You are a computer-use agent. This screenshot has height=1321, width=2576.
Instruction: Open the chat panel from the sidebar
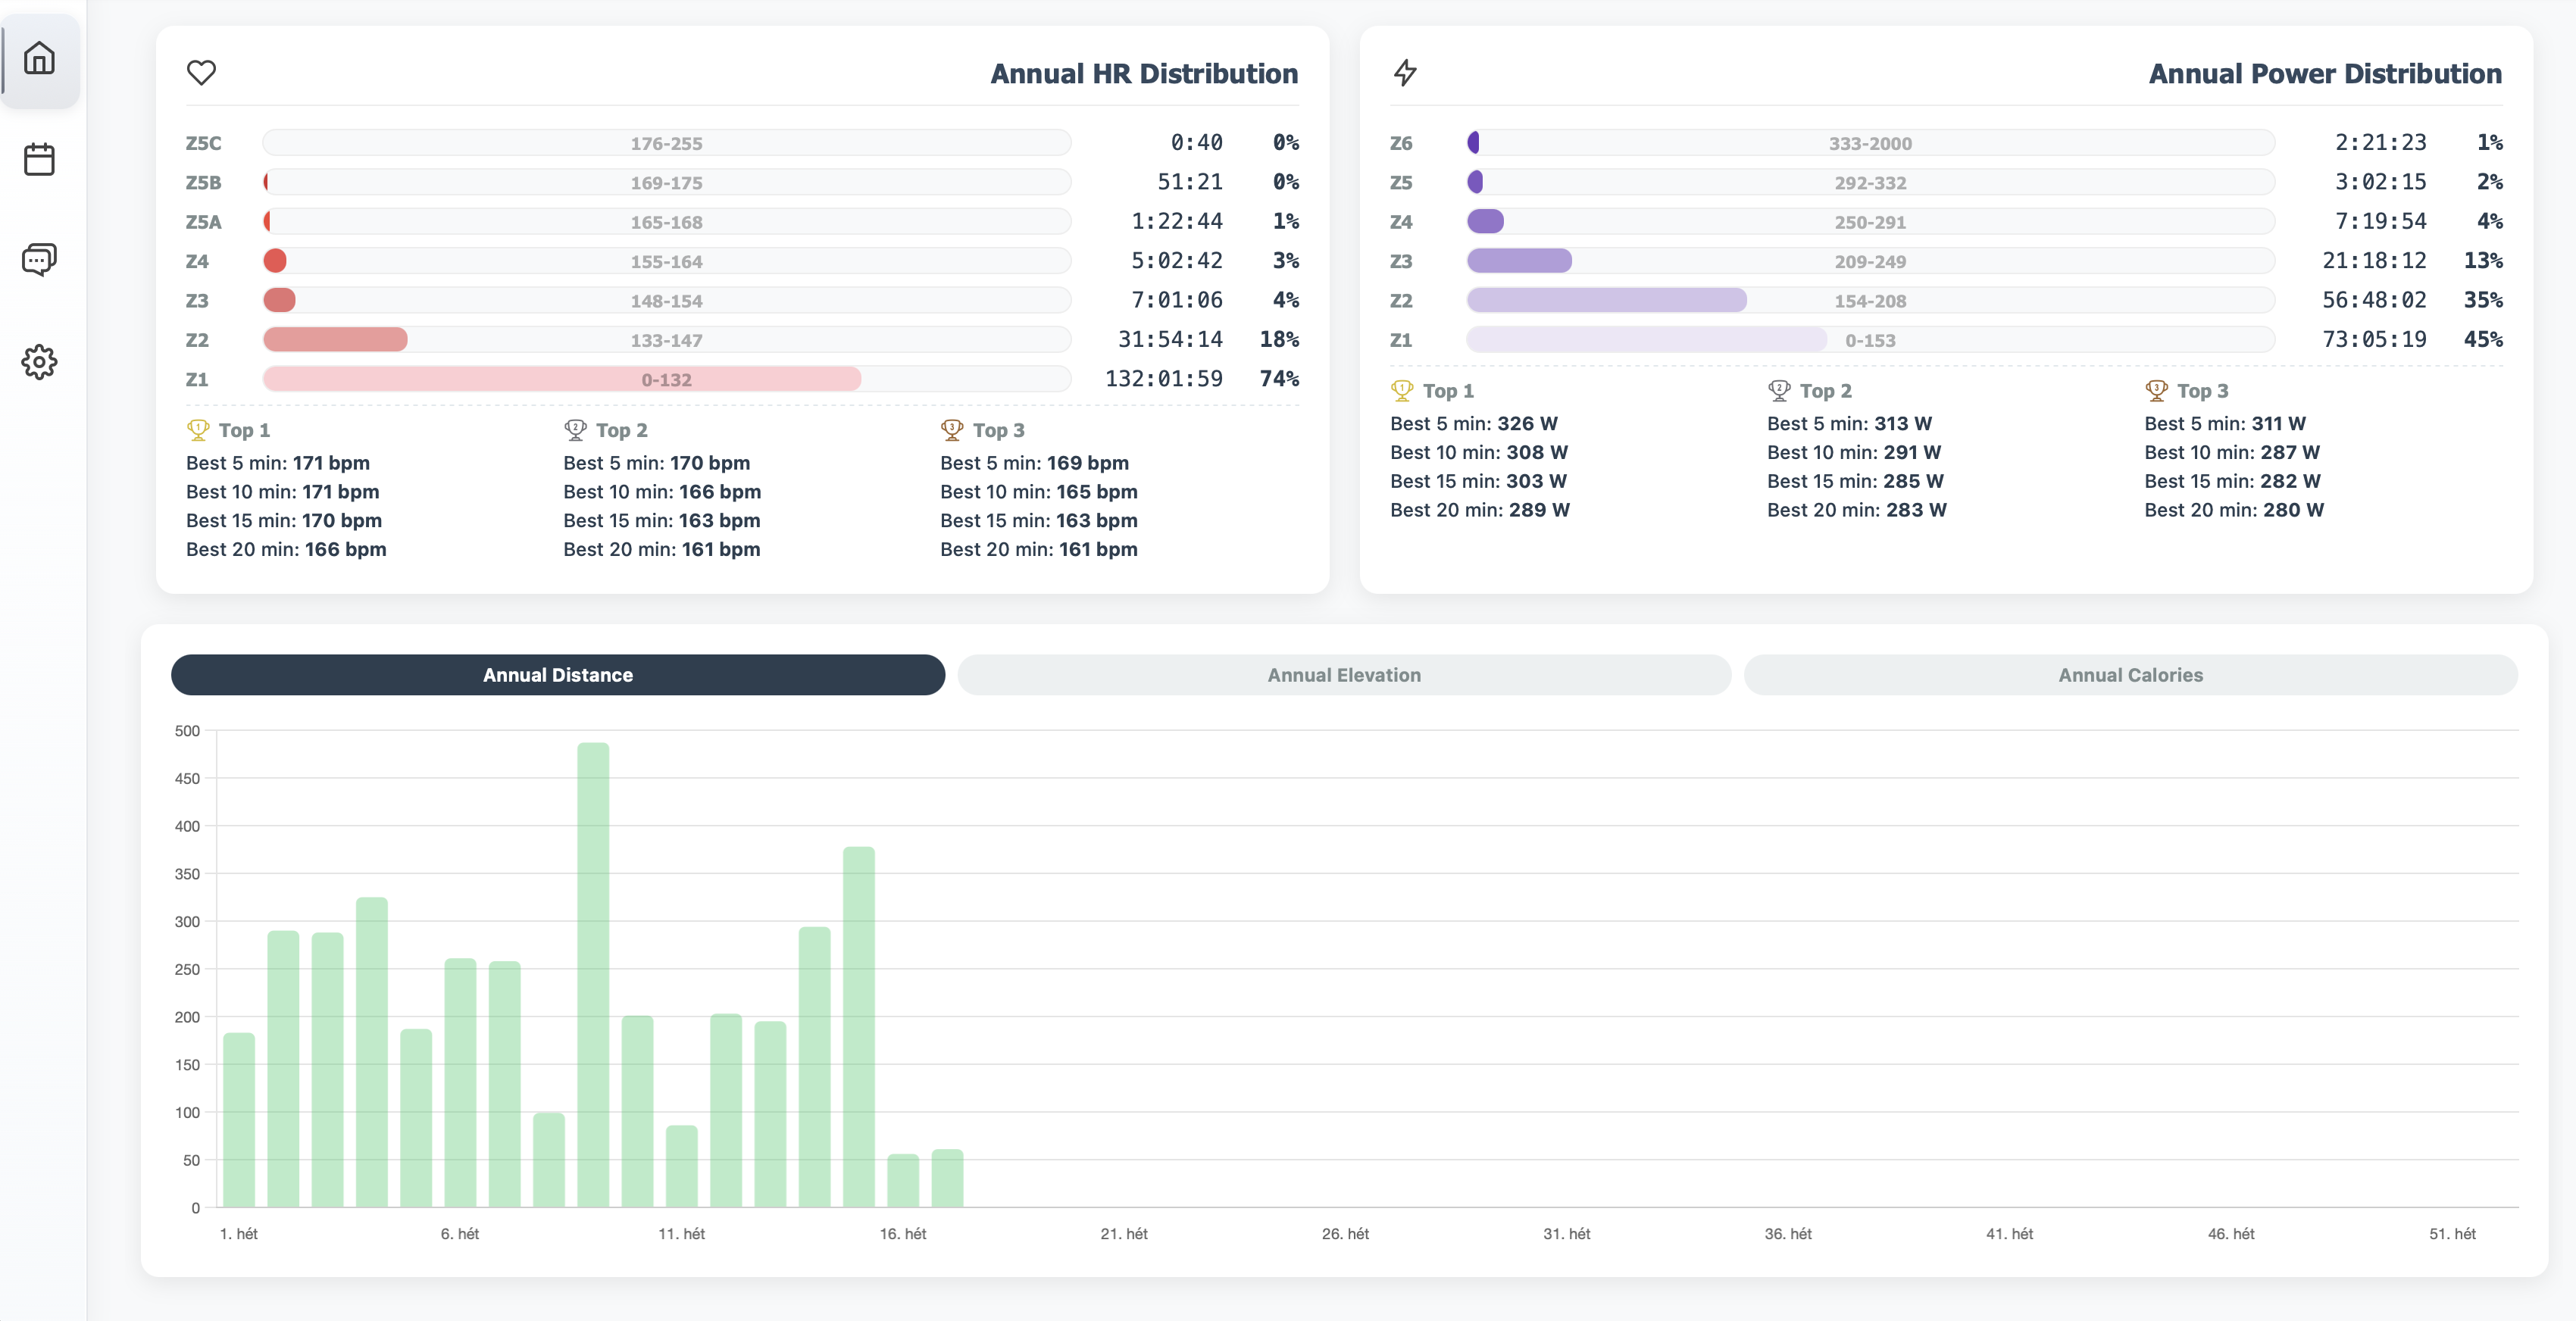40,260
